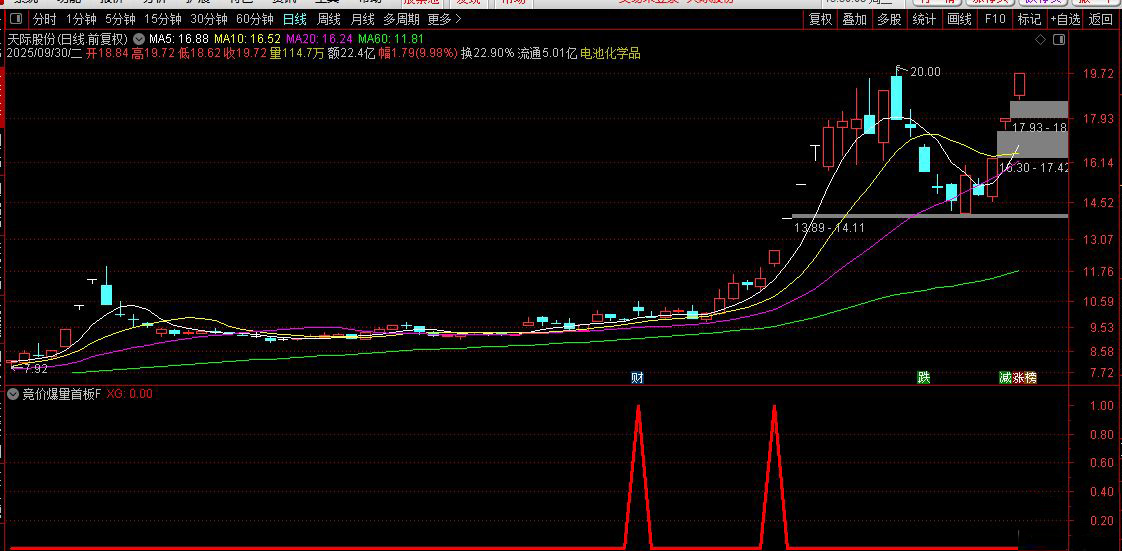The image size is (1122, 551).
Task: Click the 20.00 high price label
Action: (x=925, y=72)
